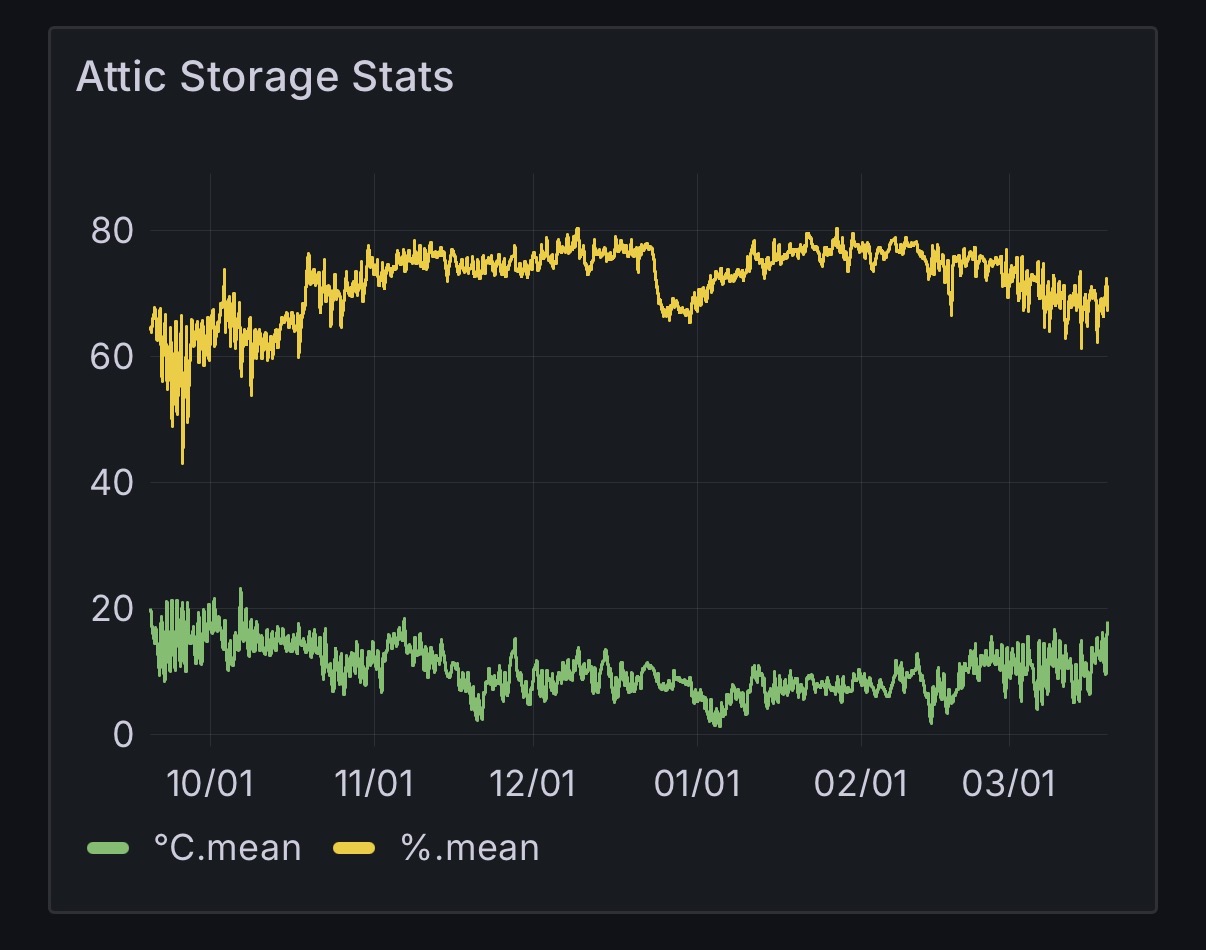Click the Attic Storage Stats panel title
Viewport: 1206px width, 950px height.
[265, 78]
